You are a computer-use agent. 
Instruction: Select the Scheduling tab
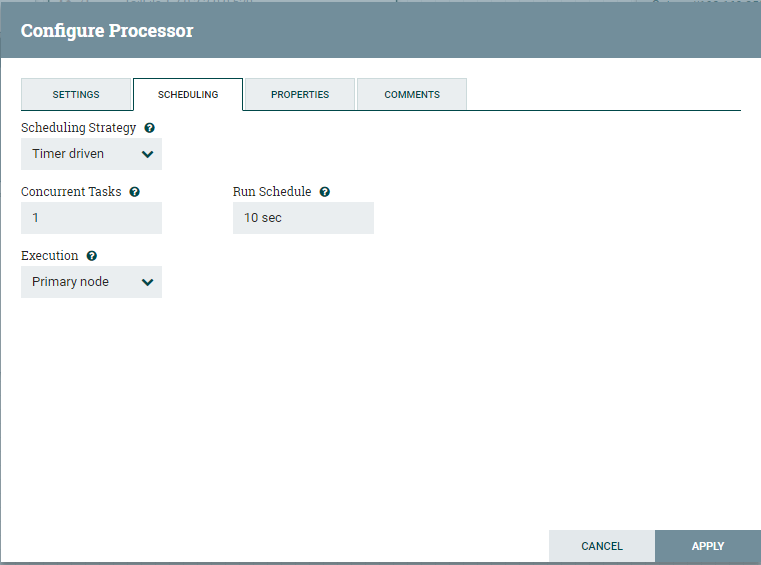pos(188,94)
